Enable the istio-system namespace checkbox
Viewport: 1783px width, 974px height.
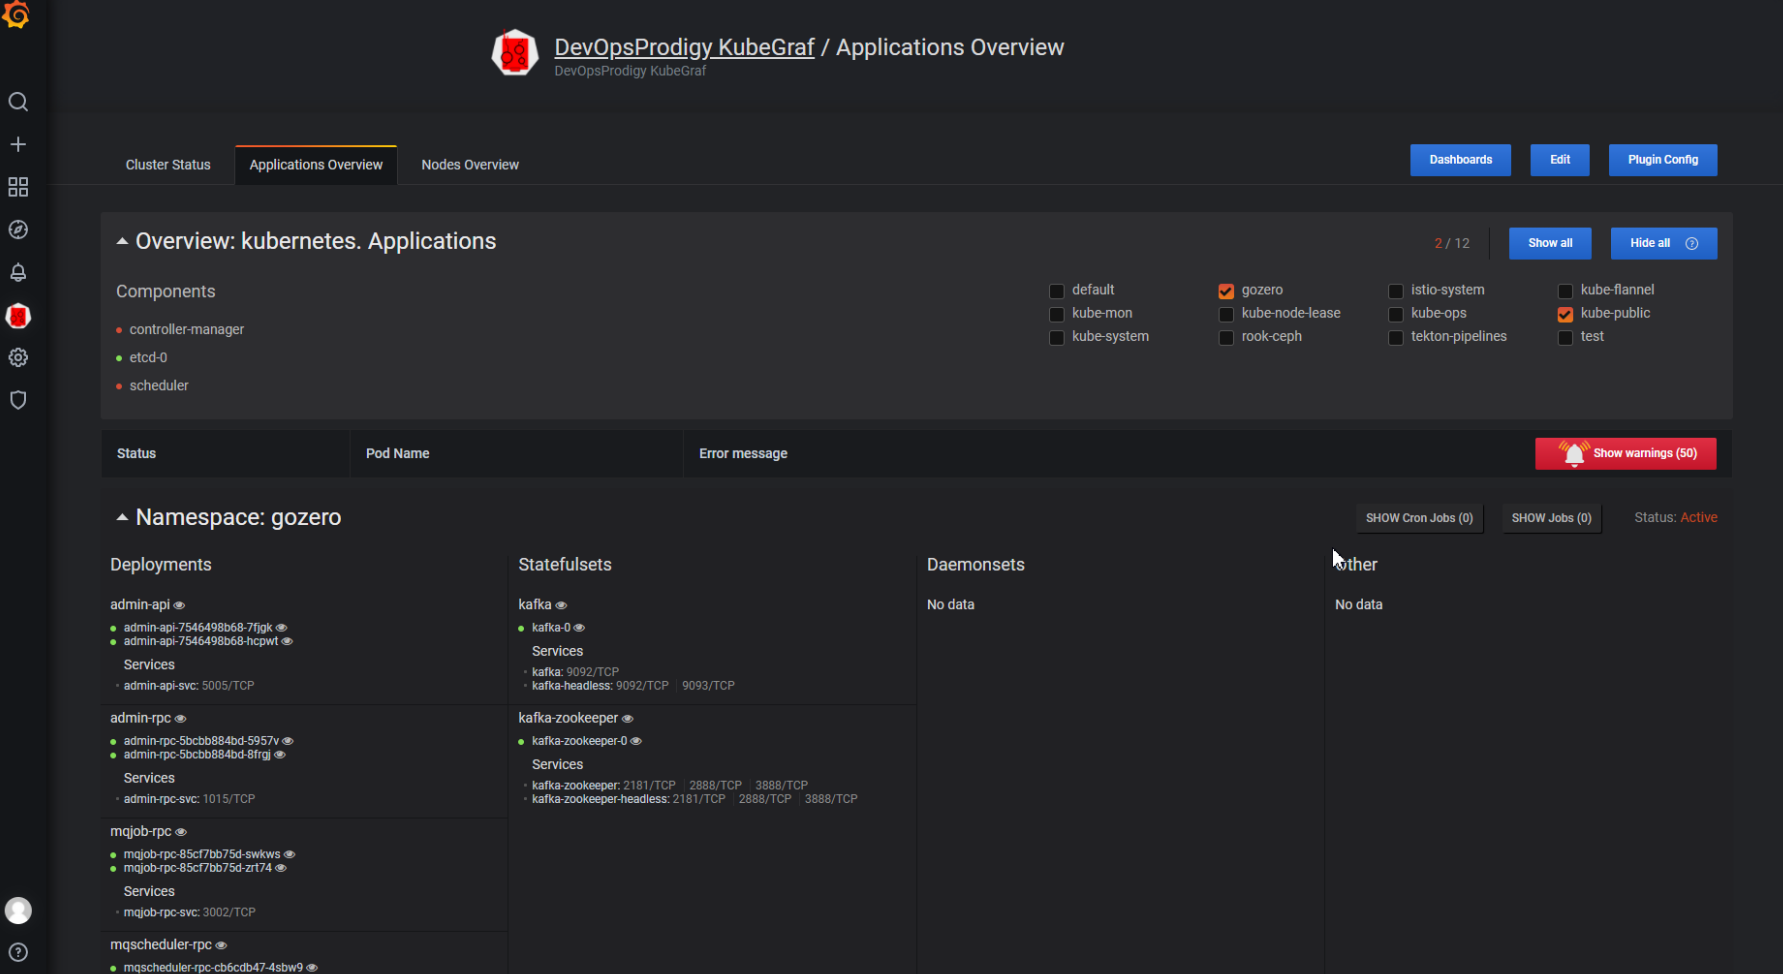click(1395, 291)
